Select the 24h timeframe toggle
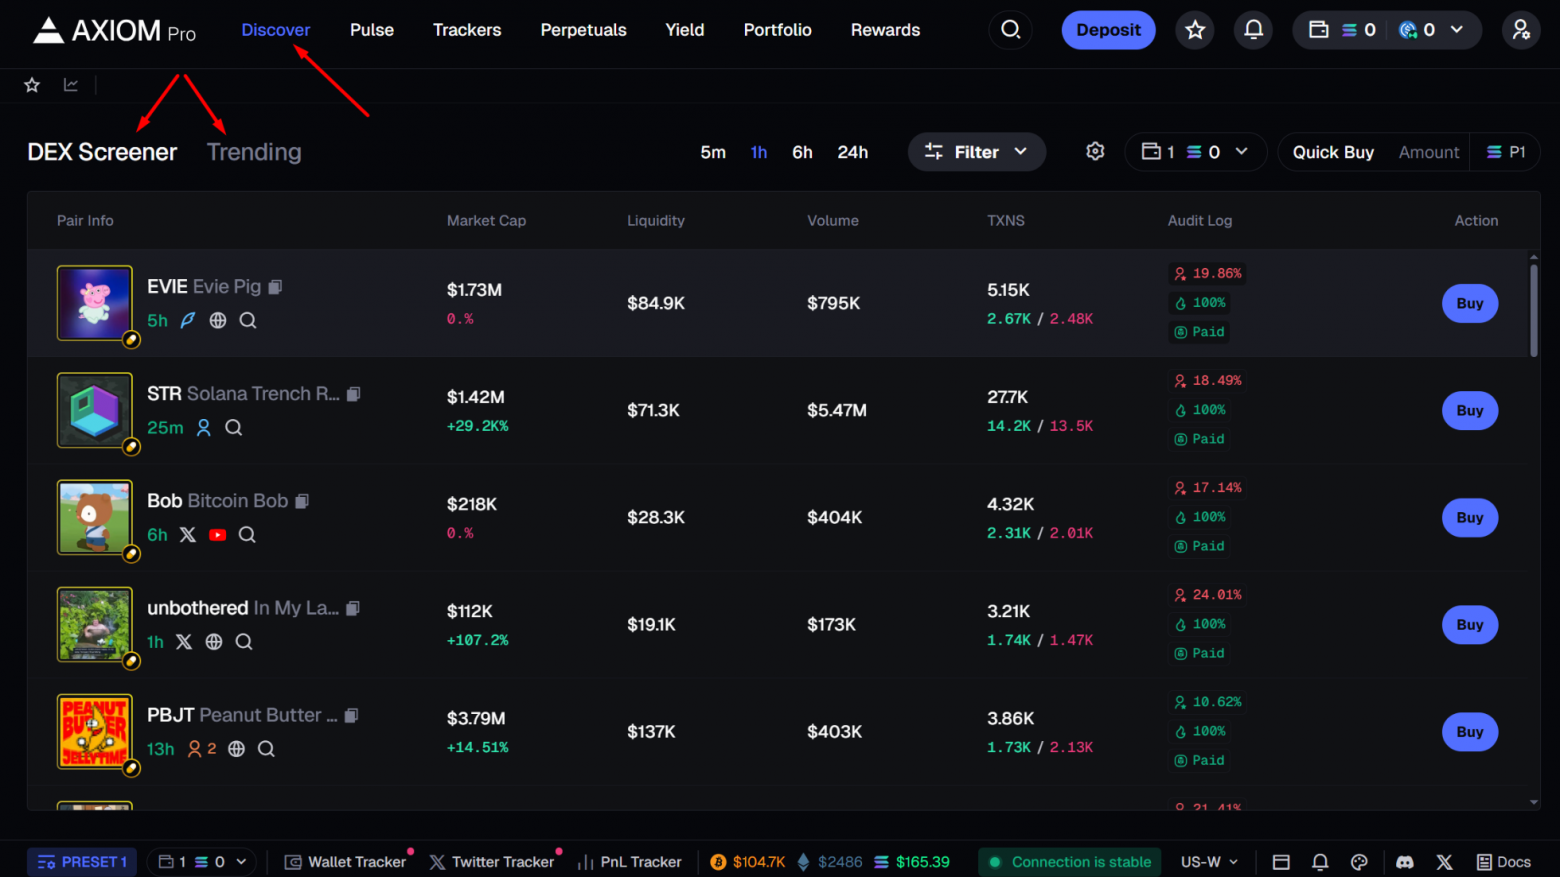The width and height of the screenshot is (1560, 877). pos(853,151)
